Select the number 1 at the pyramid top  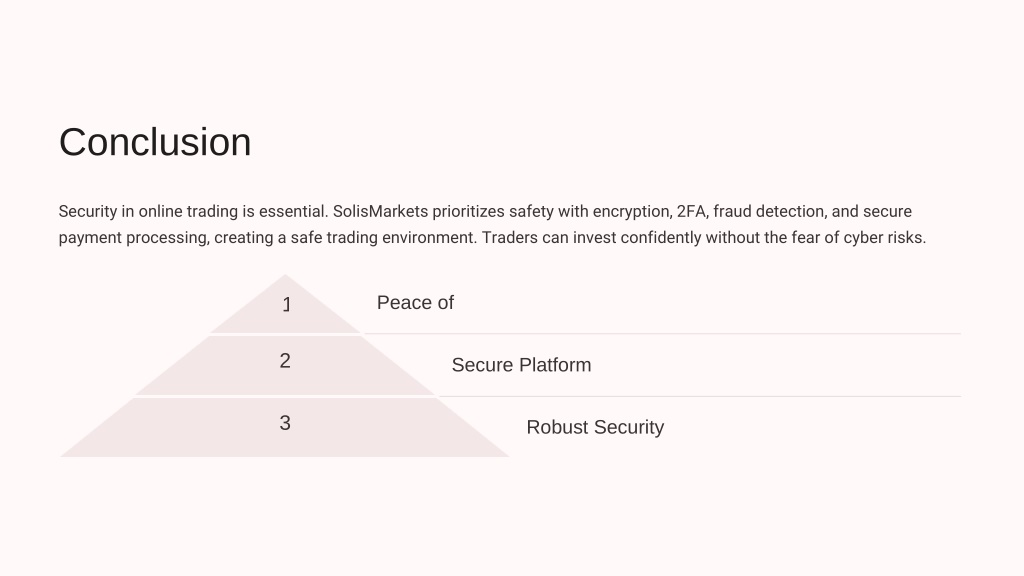click(x=286, y=304)
